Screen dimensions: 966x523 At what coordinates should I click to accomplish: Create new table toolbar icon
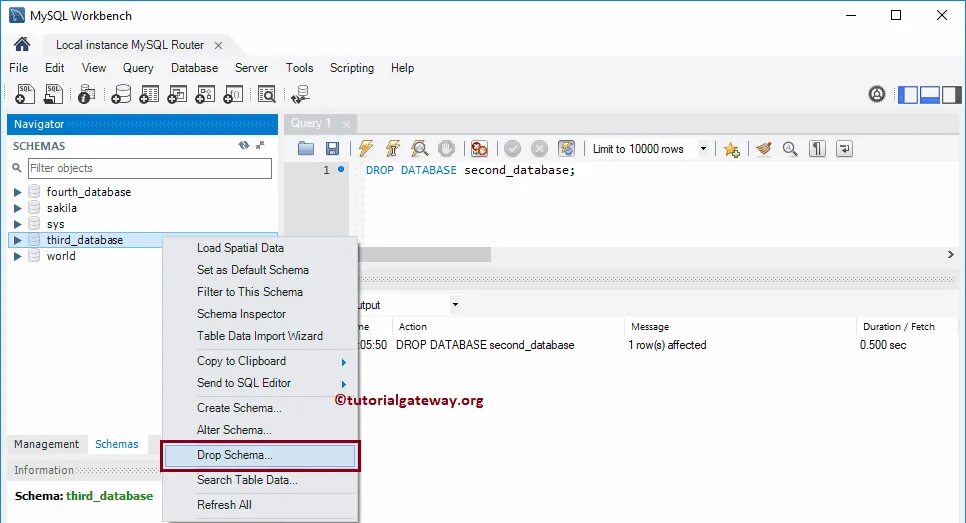coord(149,94)
